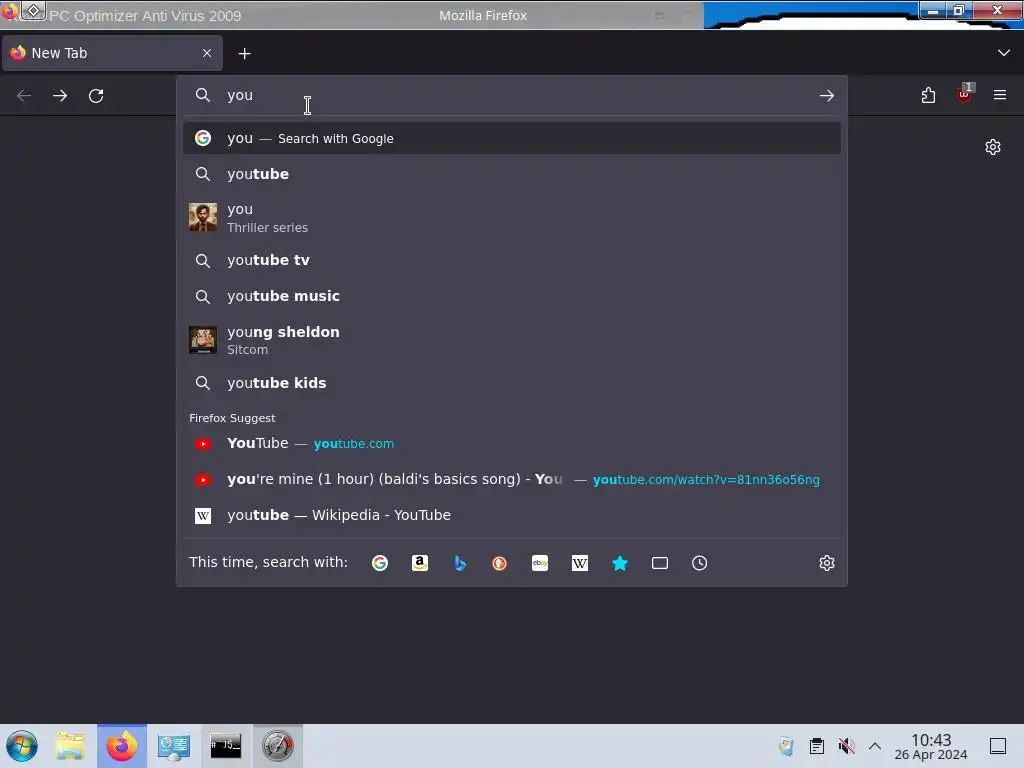Search this time with DuckDuckGo icon

(x=500, y=563)
